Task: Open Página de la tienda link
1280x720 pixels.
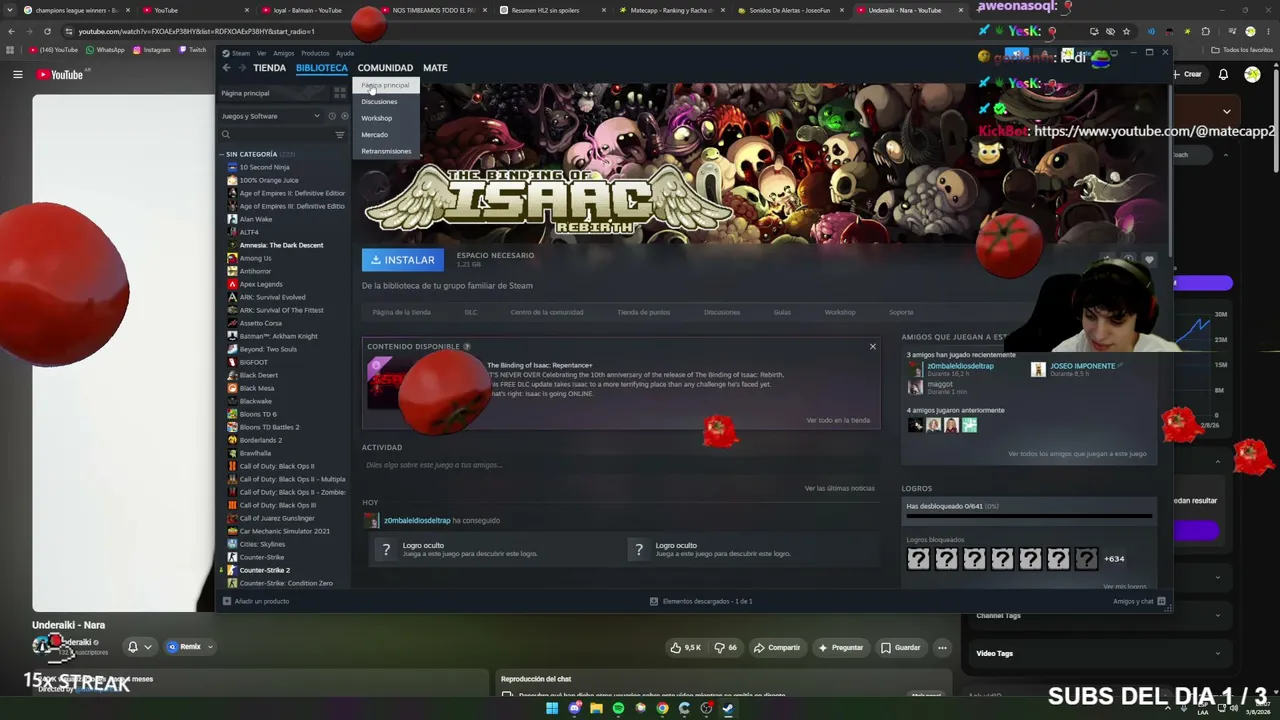Action: (401, 312)
